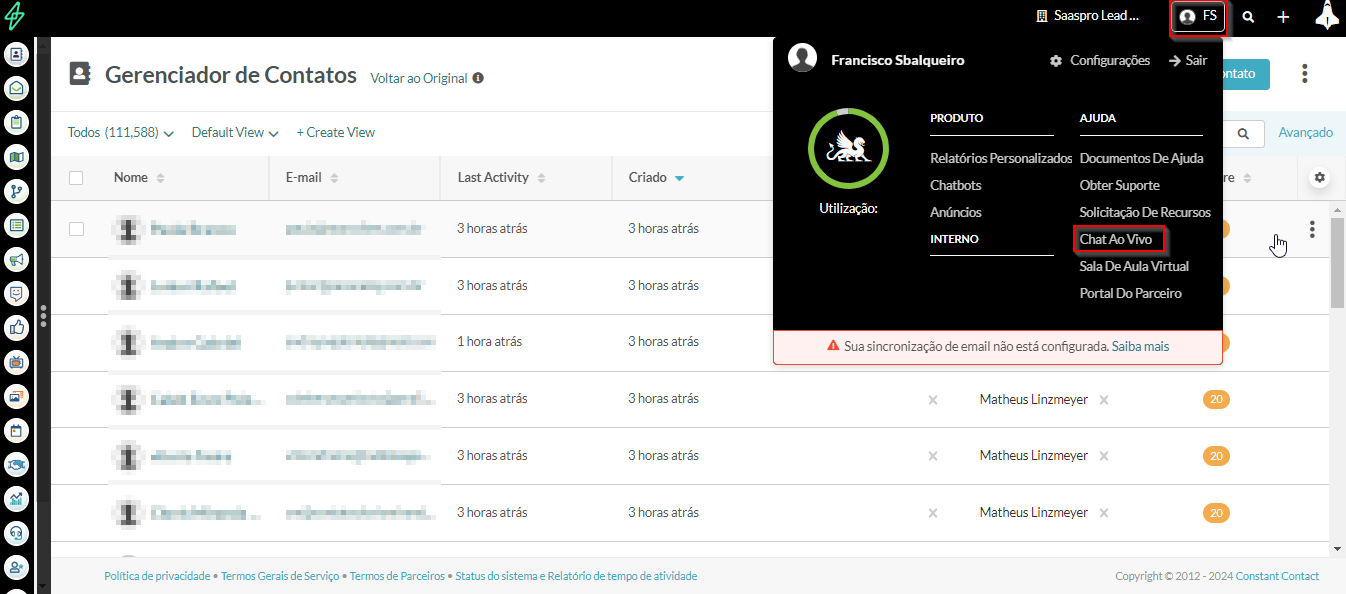Open table column settings gear icon
Screen dimensions: 1346x594
[x=1319, y=177]
